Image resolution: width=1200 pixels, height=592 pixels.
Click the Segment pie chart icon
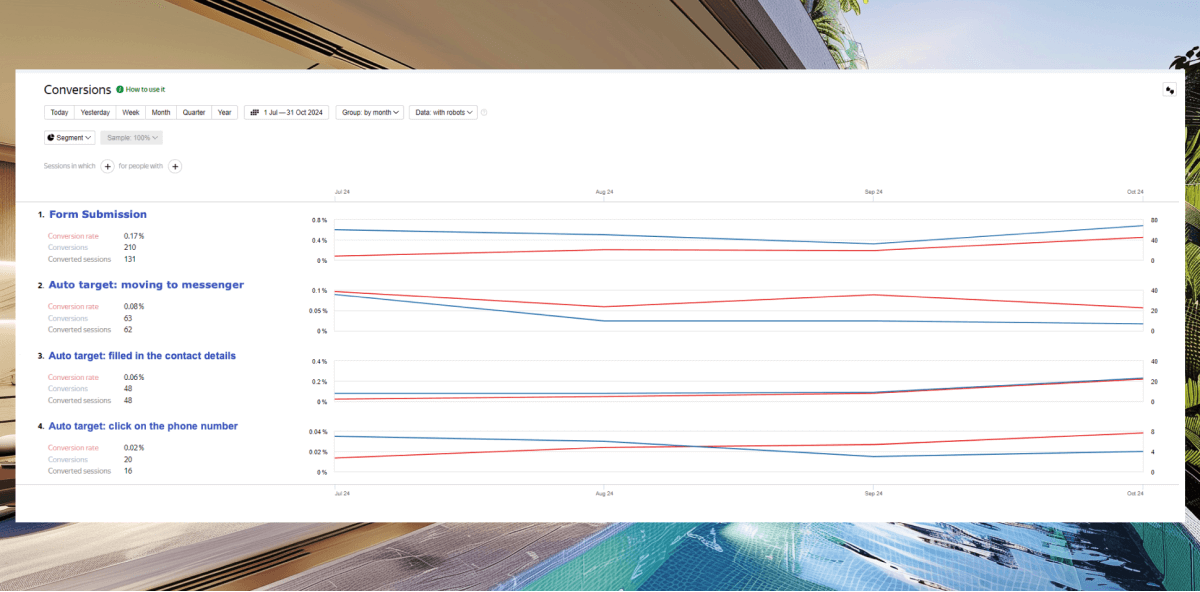click(50, 137)
